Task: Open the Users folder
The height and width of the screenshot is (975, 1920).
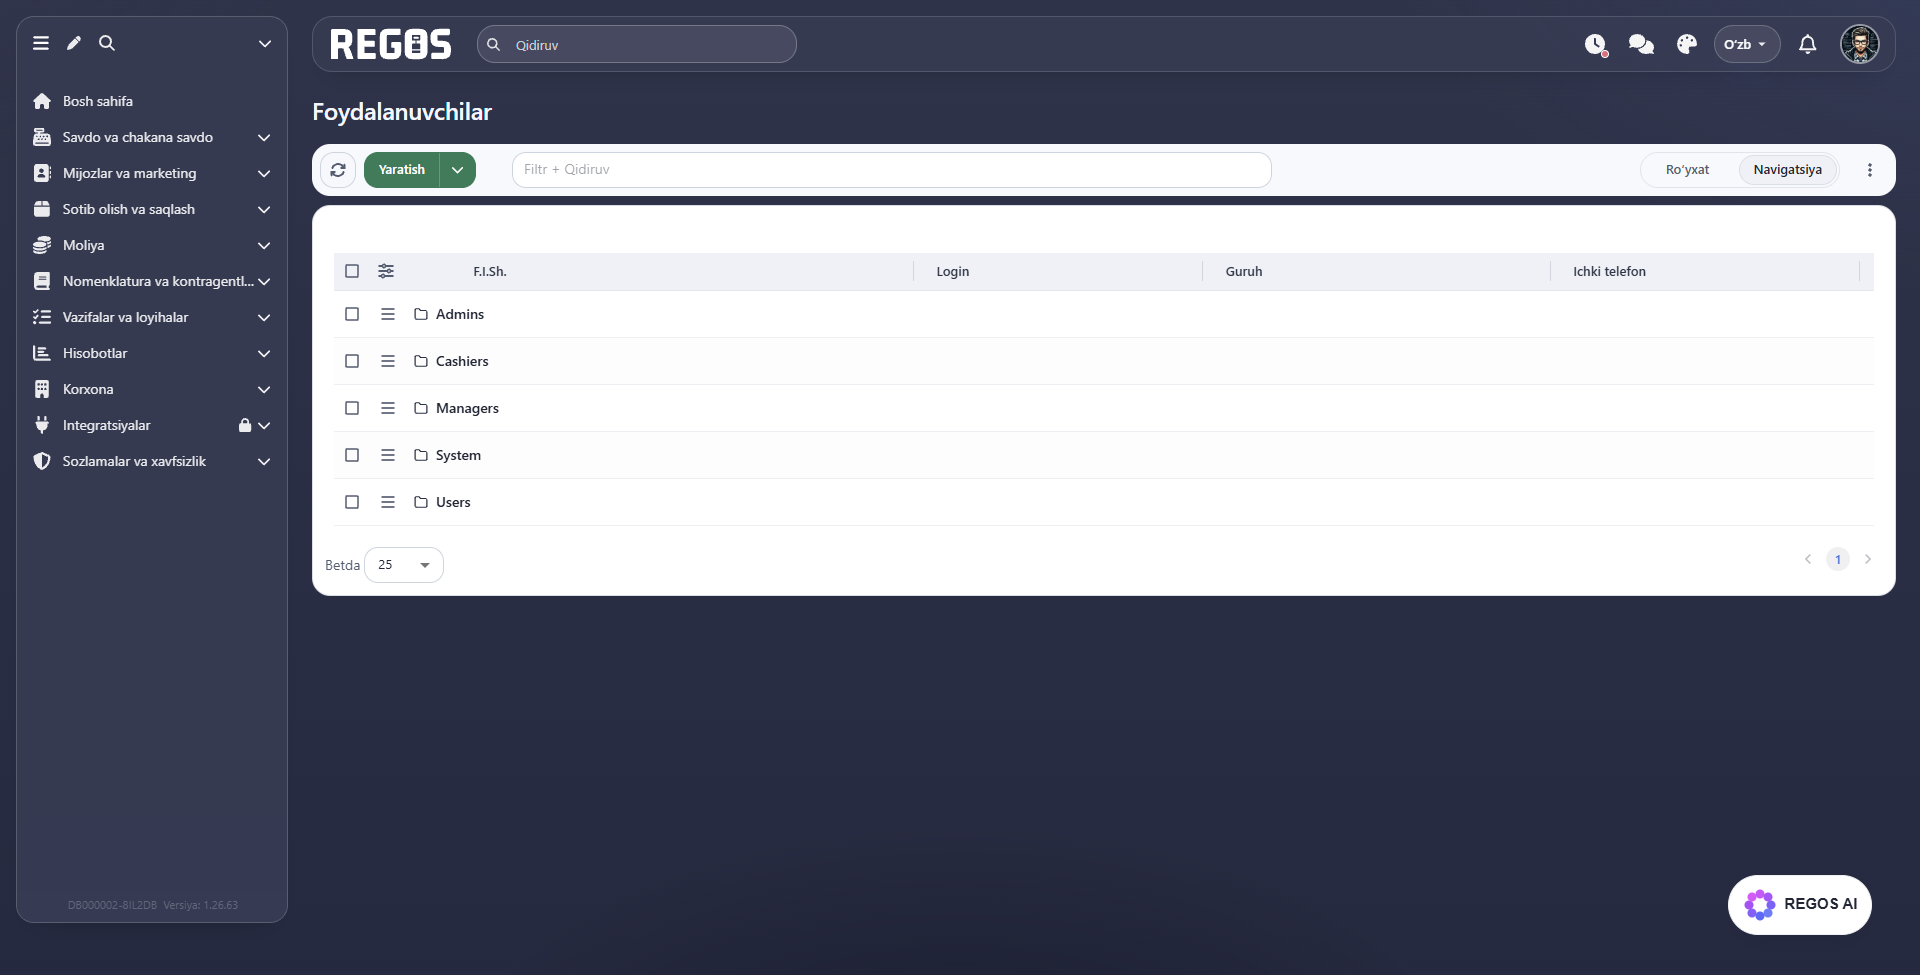Action: [442, 502]
